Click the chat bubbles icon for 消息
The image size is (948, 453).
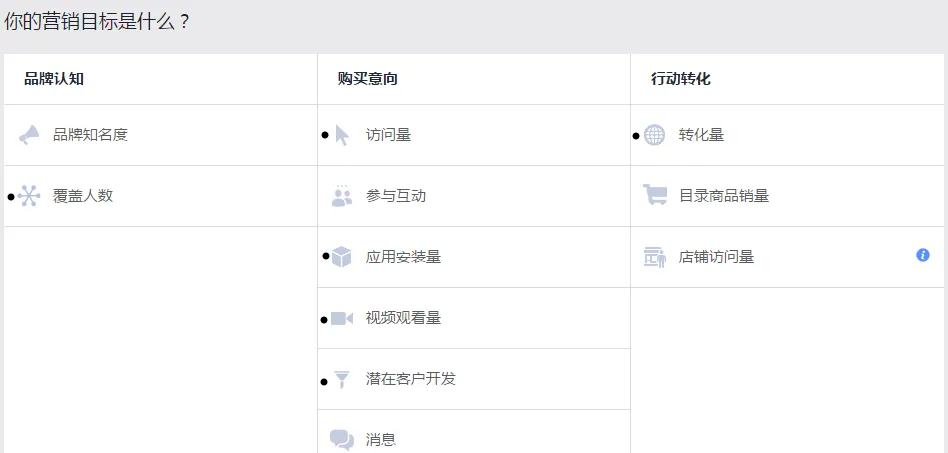click(342, 439)
